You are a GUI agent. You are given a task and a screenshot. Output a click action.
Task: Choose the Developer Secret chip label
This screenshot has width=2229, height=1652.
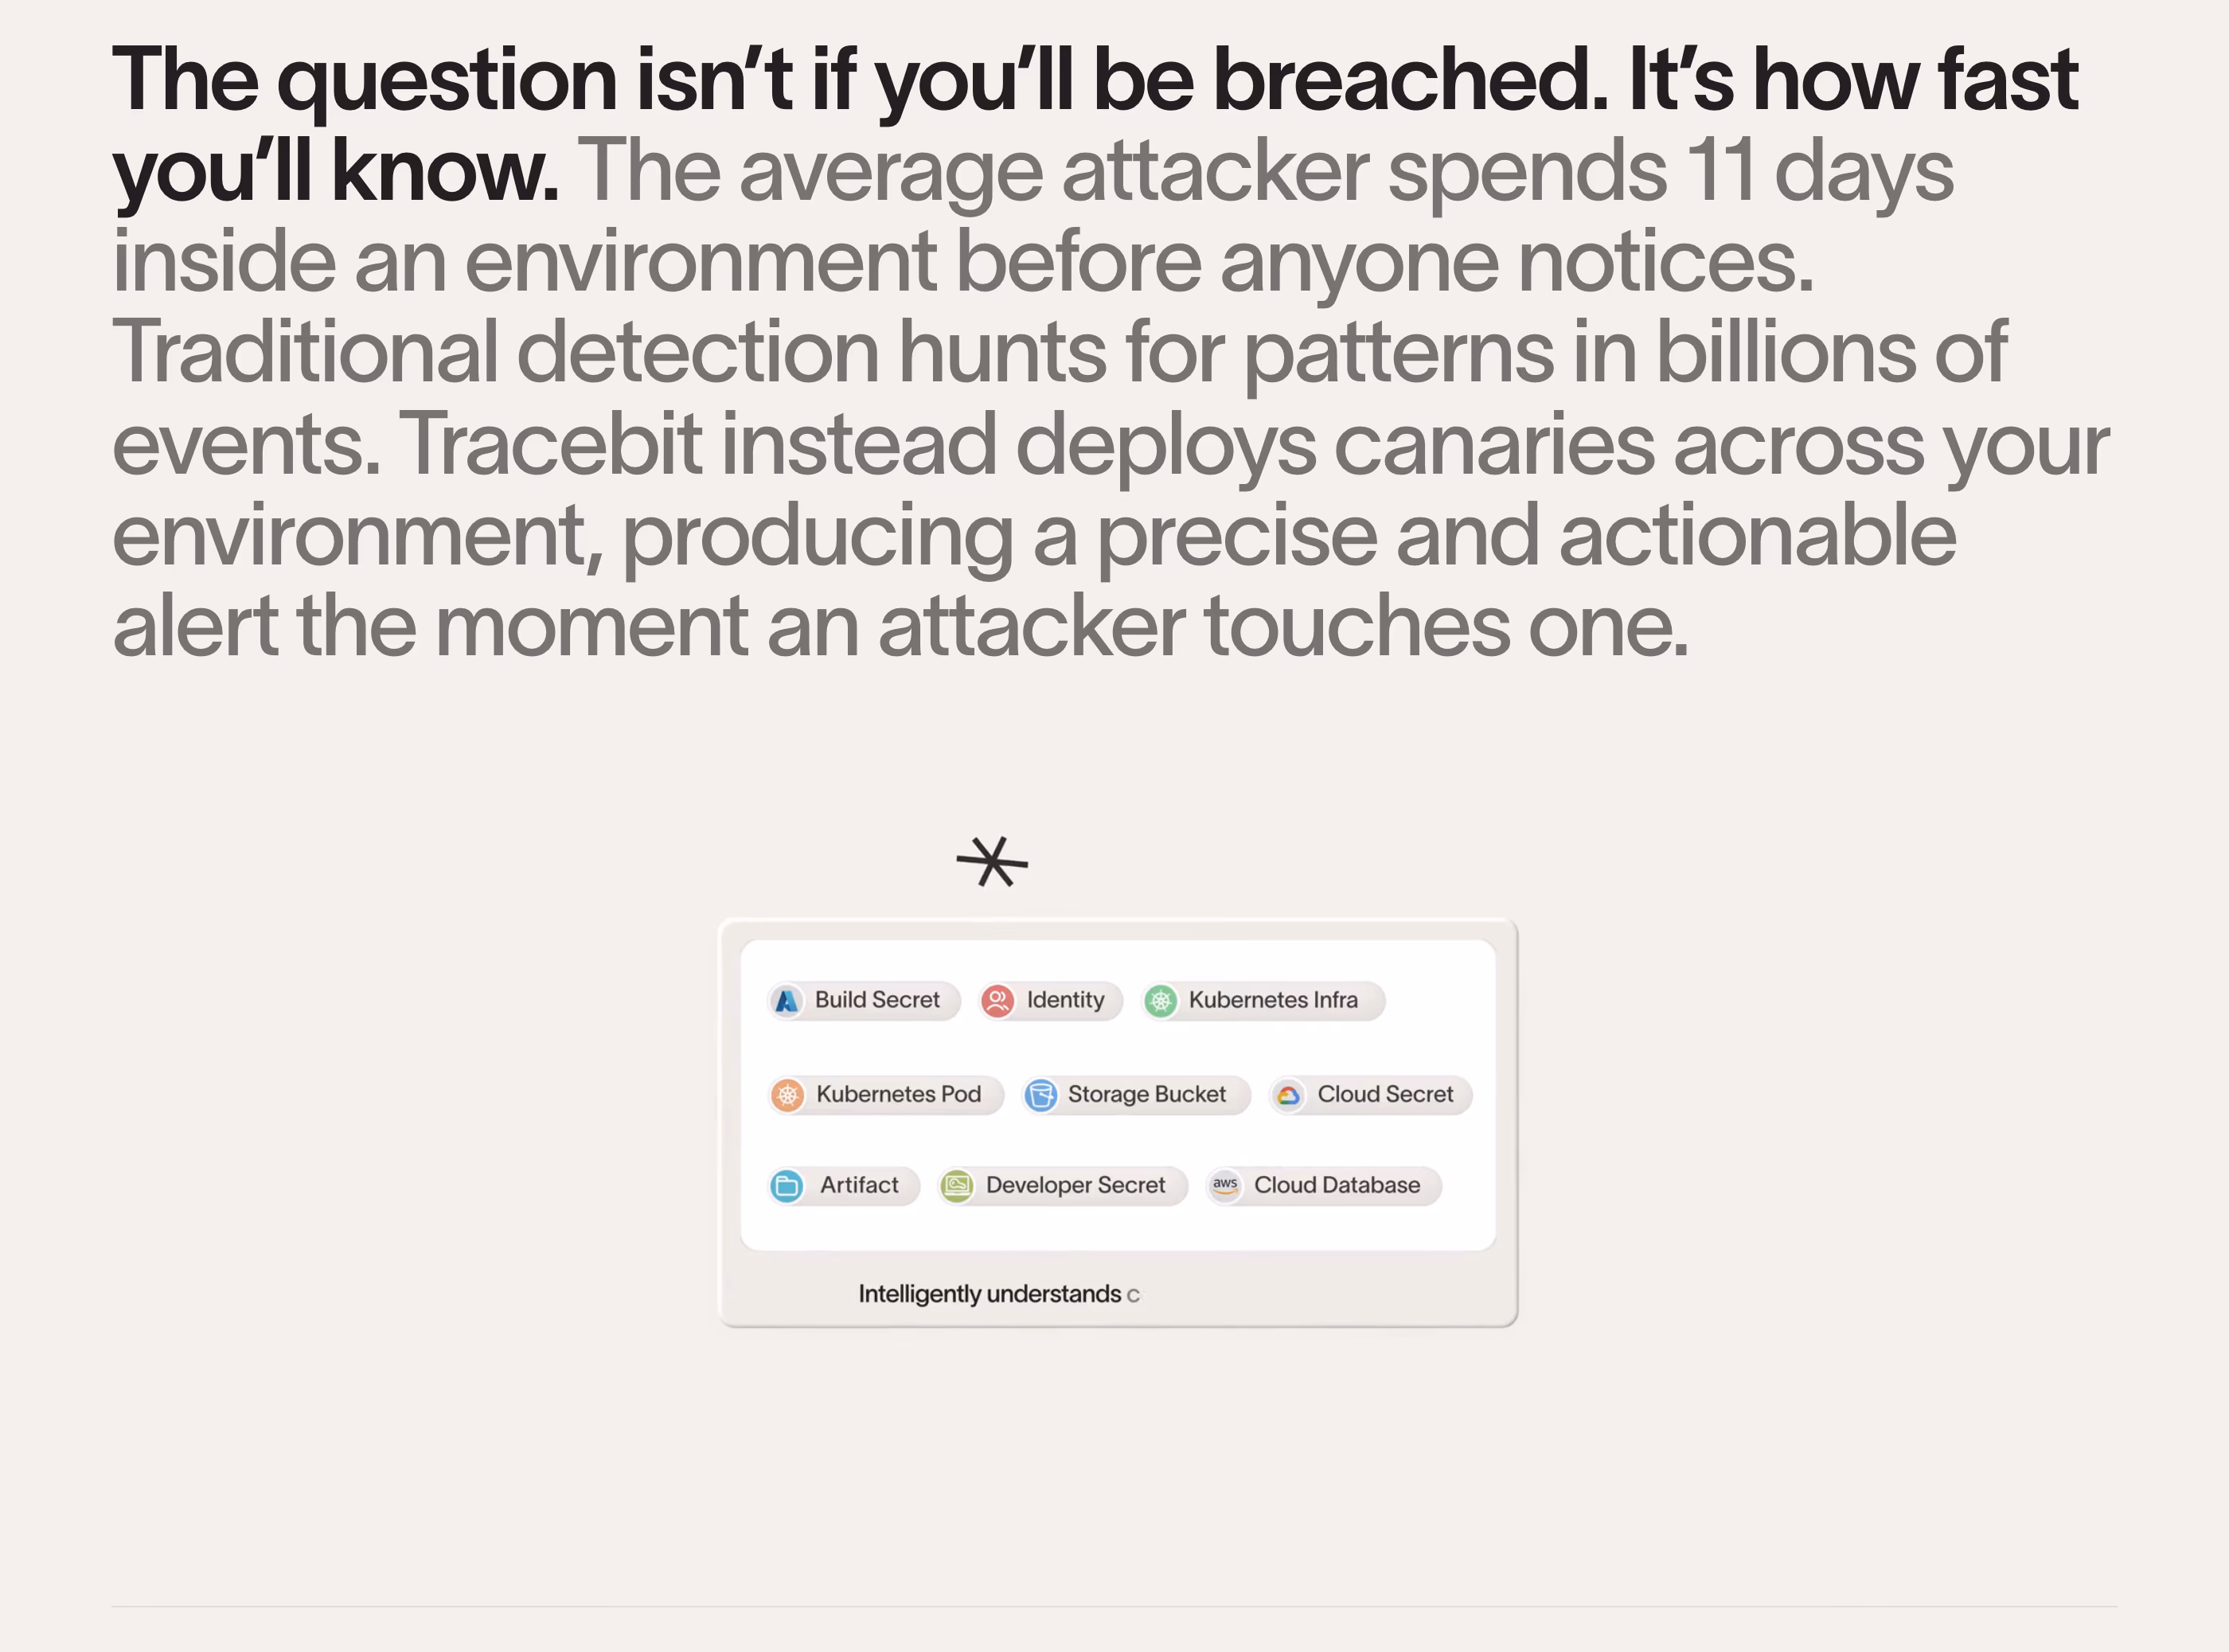coord(1075,1185)
